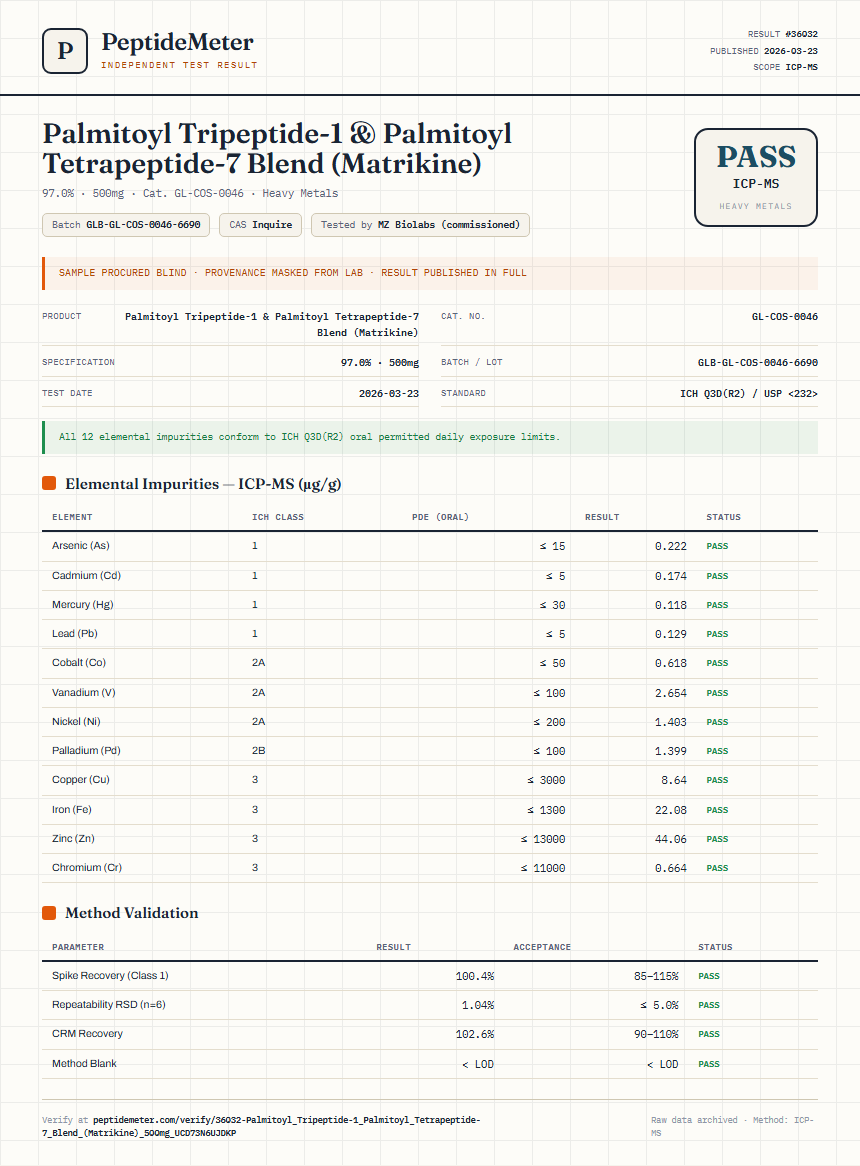Select the 'Sample procured blind' banner
The image size is (860, 1166).
click(430, 273)
